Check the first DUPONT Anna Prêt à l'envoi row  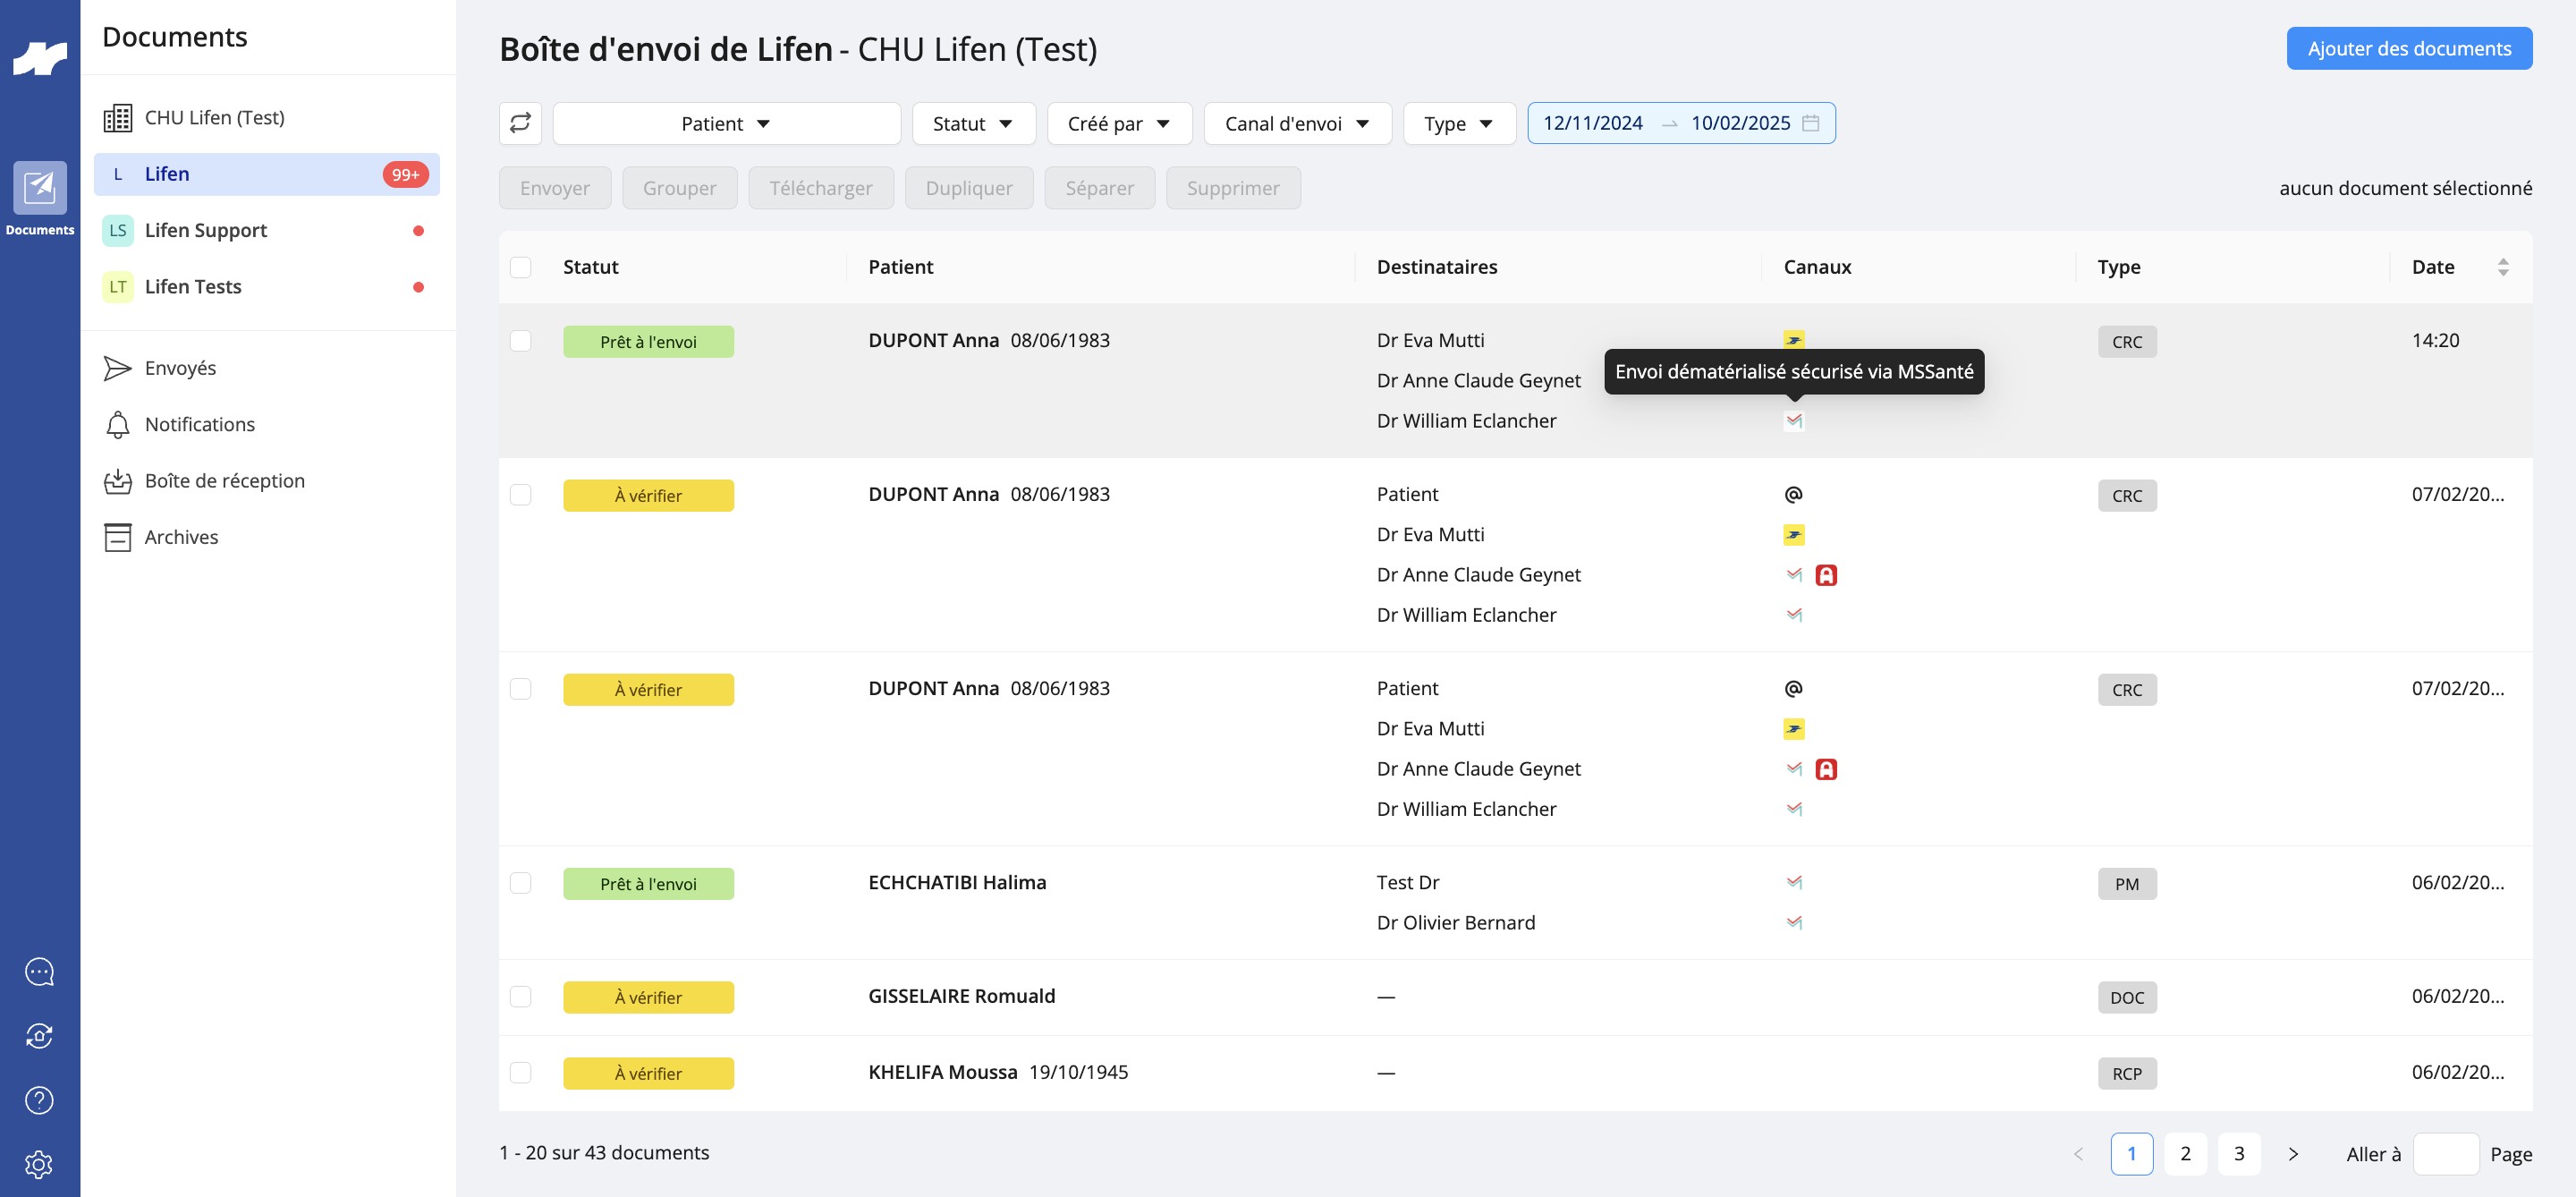tap(520, 341)
